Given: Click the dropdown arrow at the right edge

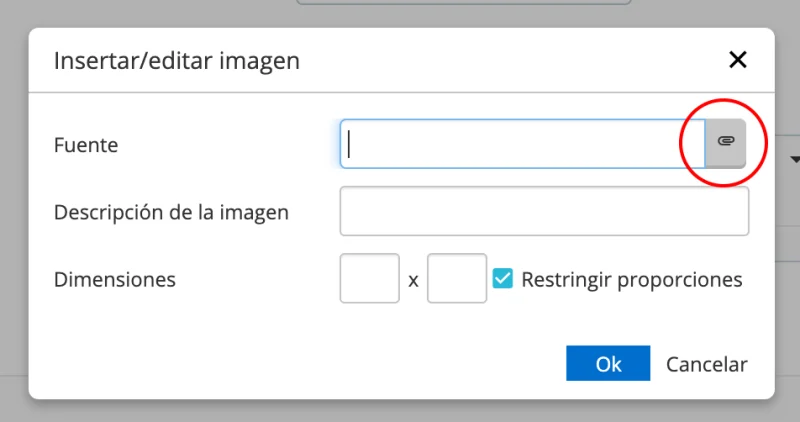Looking at the screenshot, I should 796,159.
